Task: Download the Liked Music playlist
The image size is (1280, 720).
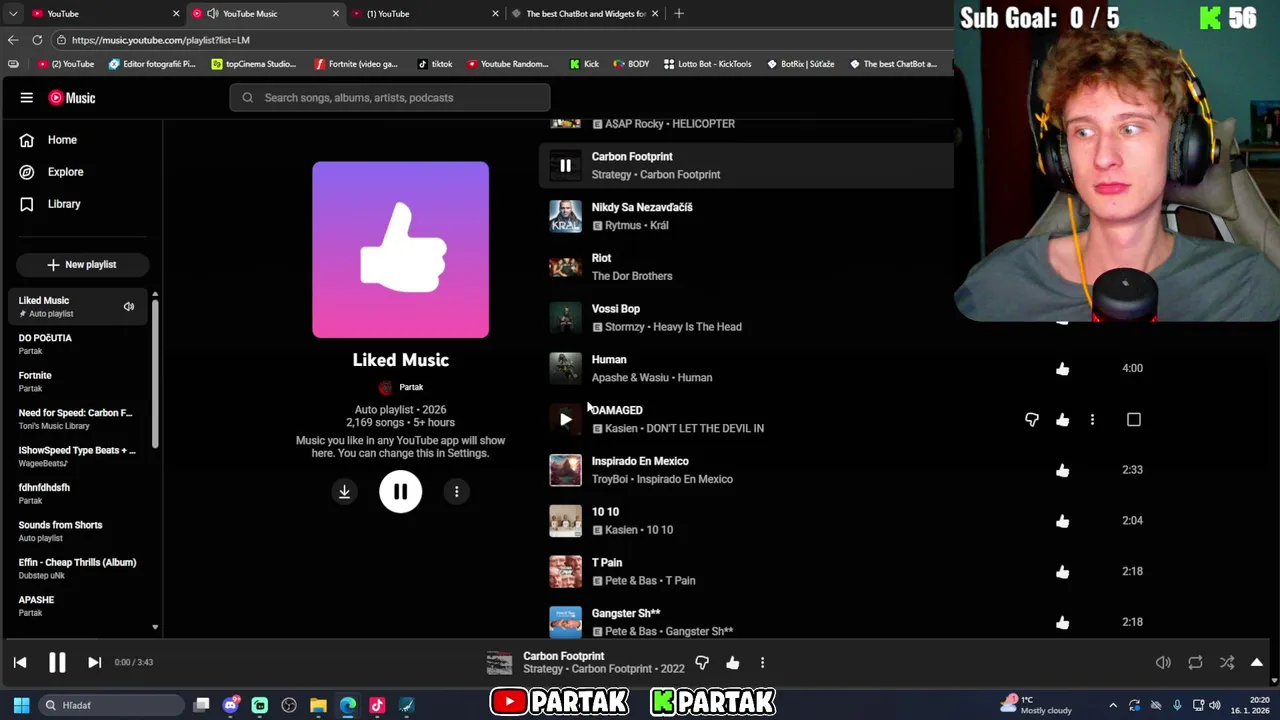Action: (x=344, y=491)
